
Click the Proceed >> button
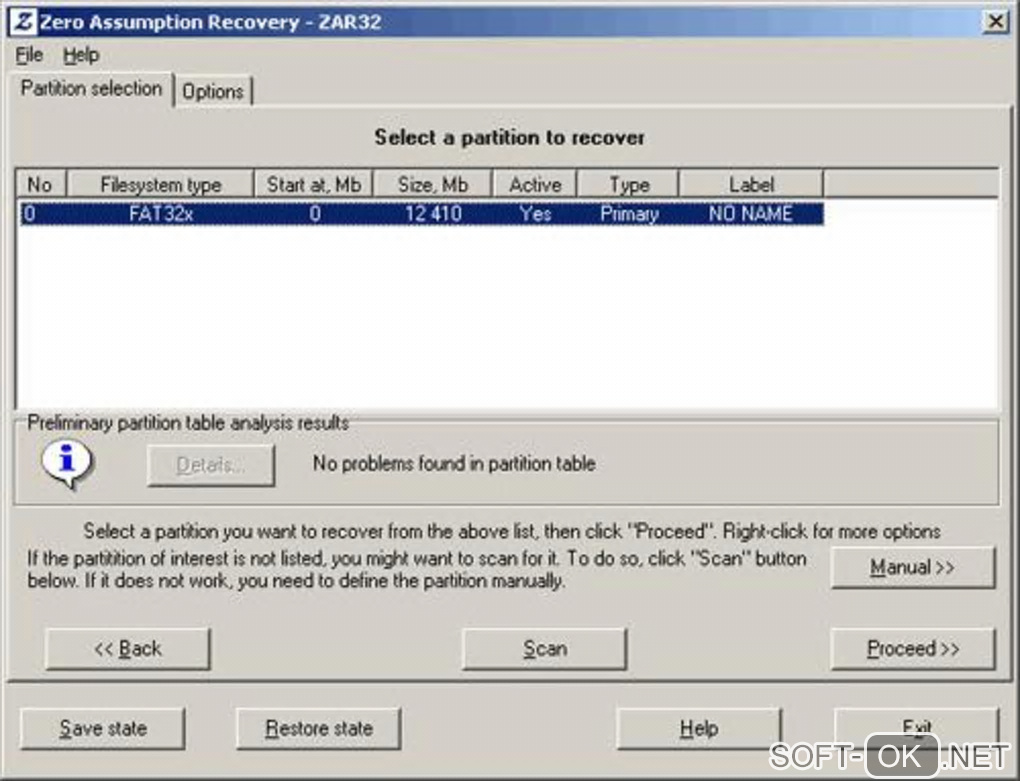pos(913,649)
